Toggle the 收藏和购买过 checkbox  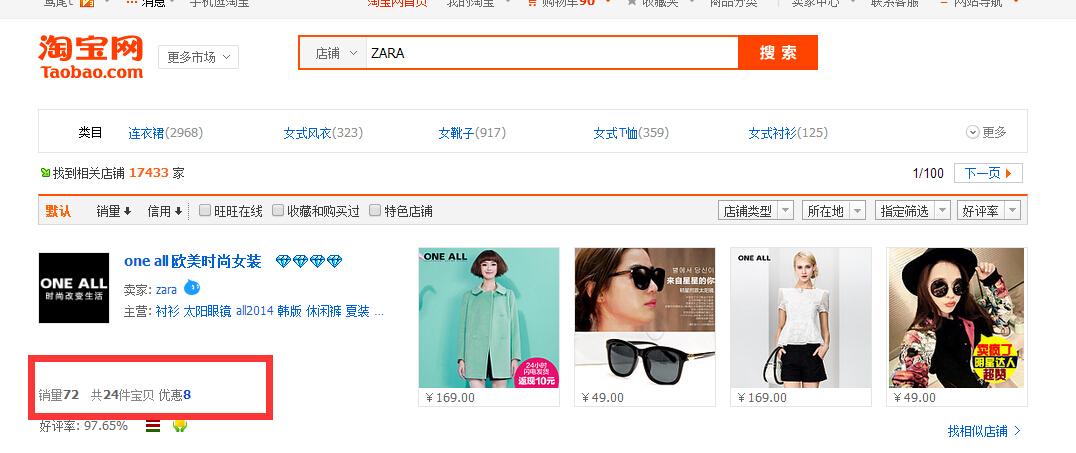tap(278, 210)
